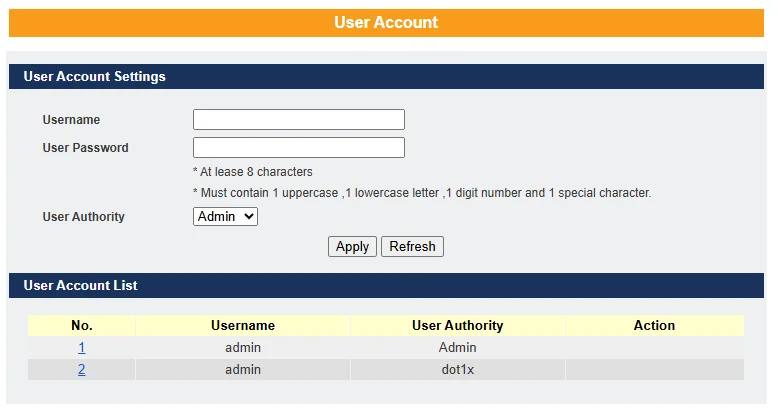Select the 'Admin' authority cell in row 1
The height and width of the screenshot is (420, 778).
click(x=457, y=348)
